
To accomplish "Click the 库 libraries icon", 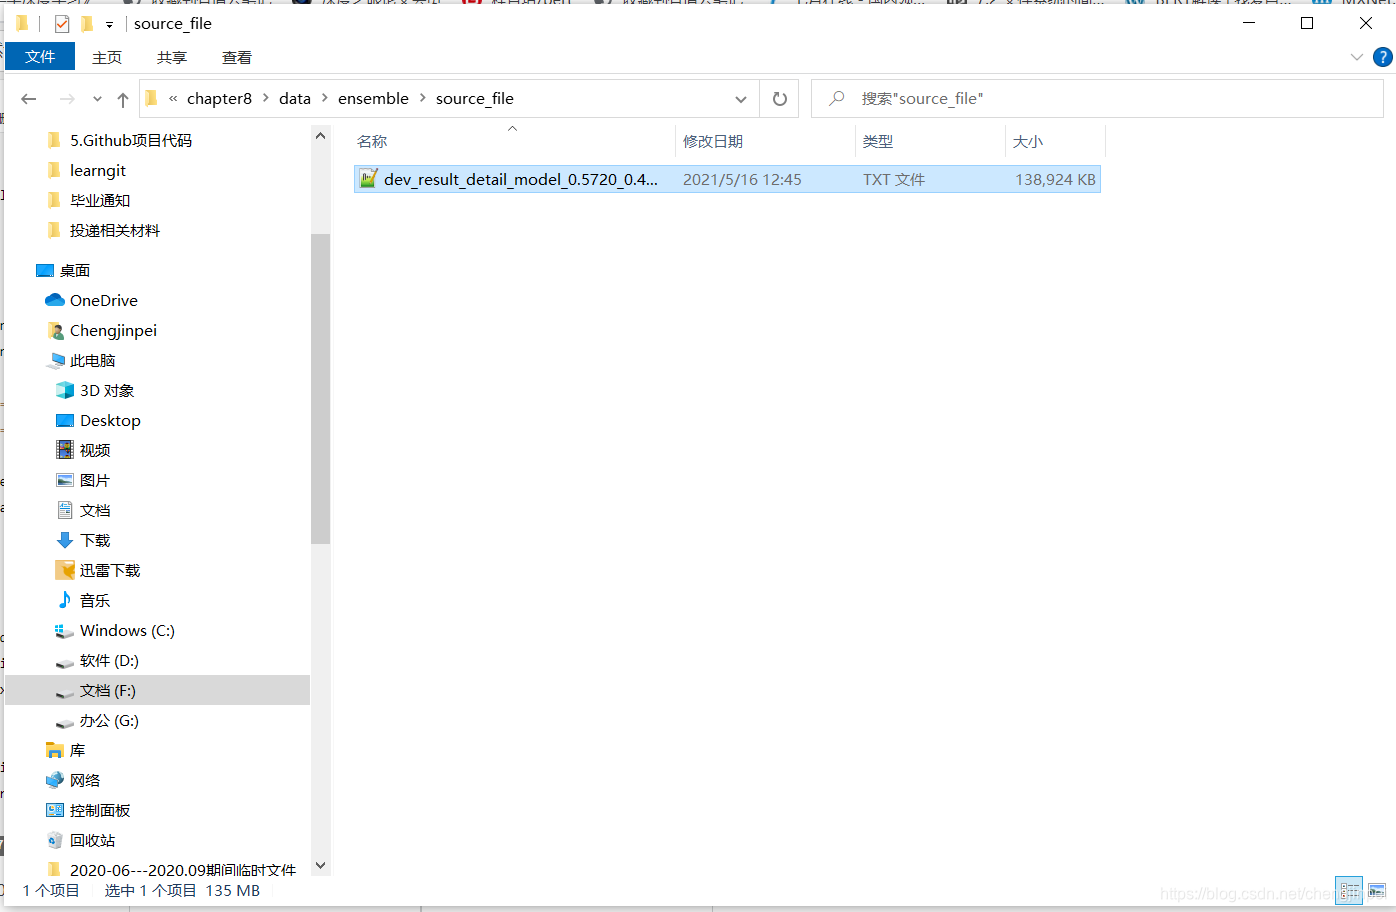I will (x=55, y=751).
